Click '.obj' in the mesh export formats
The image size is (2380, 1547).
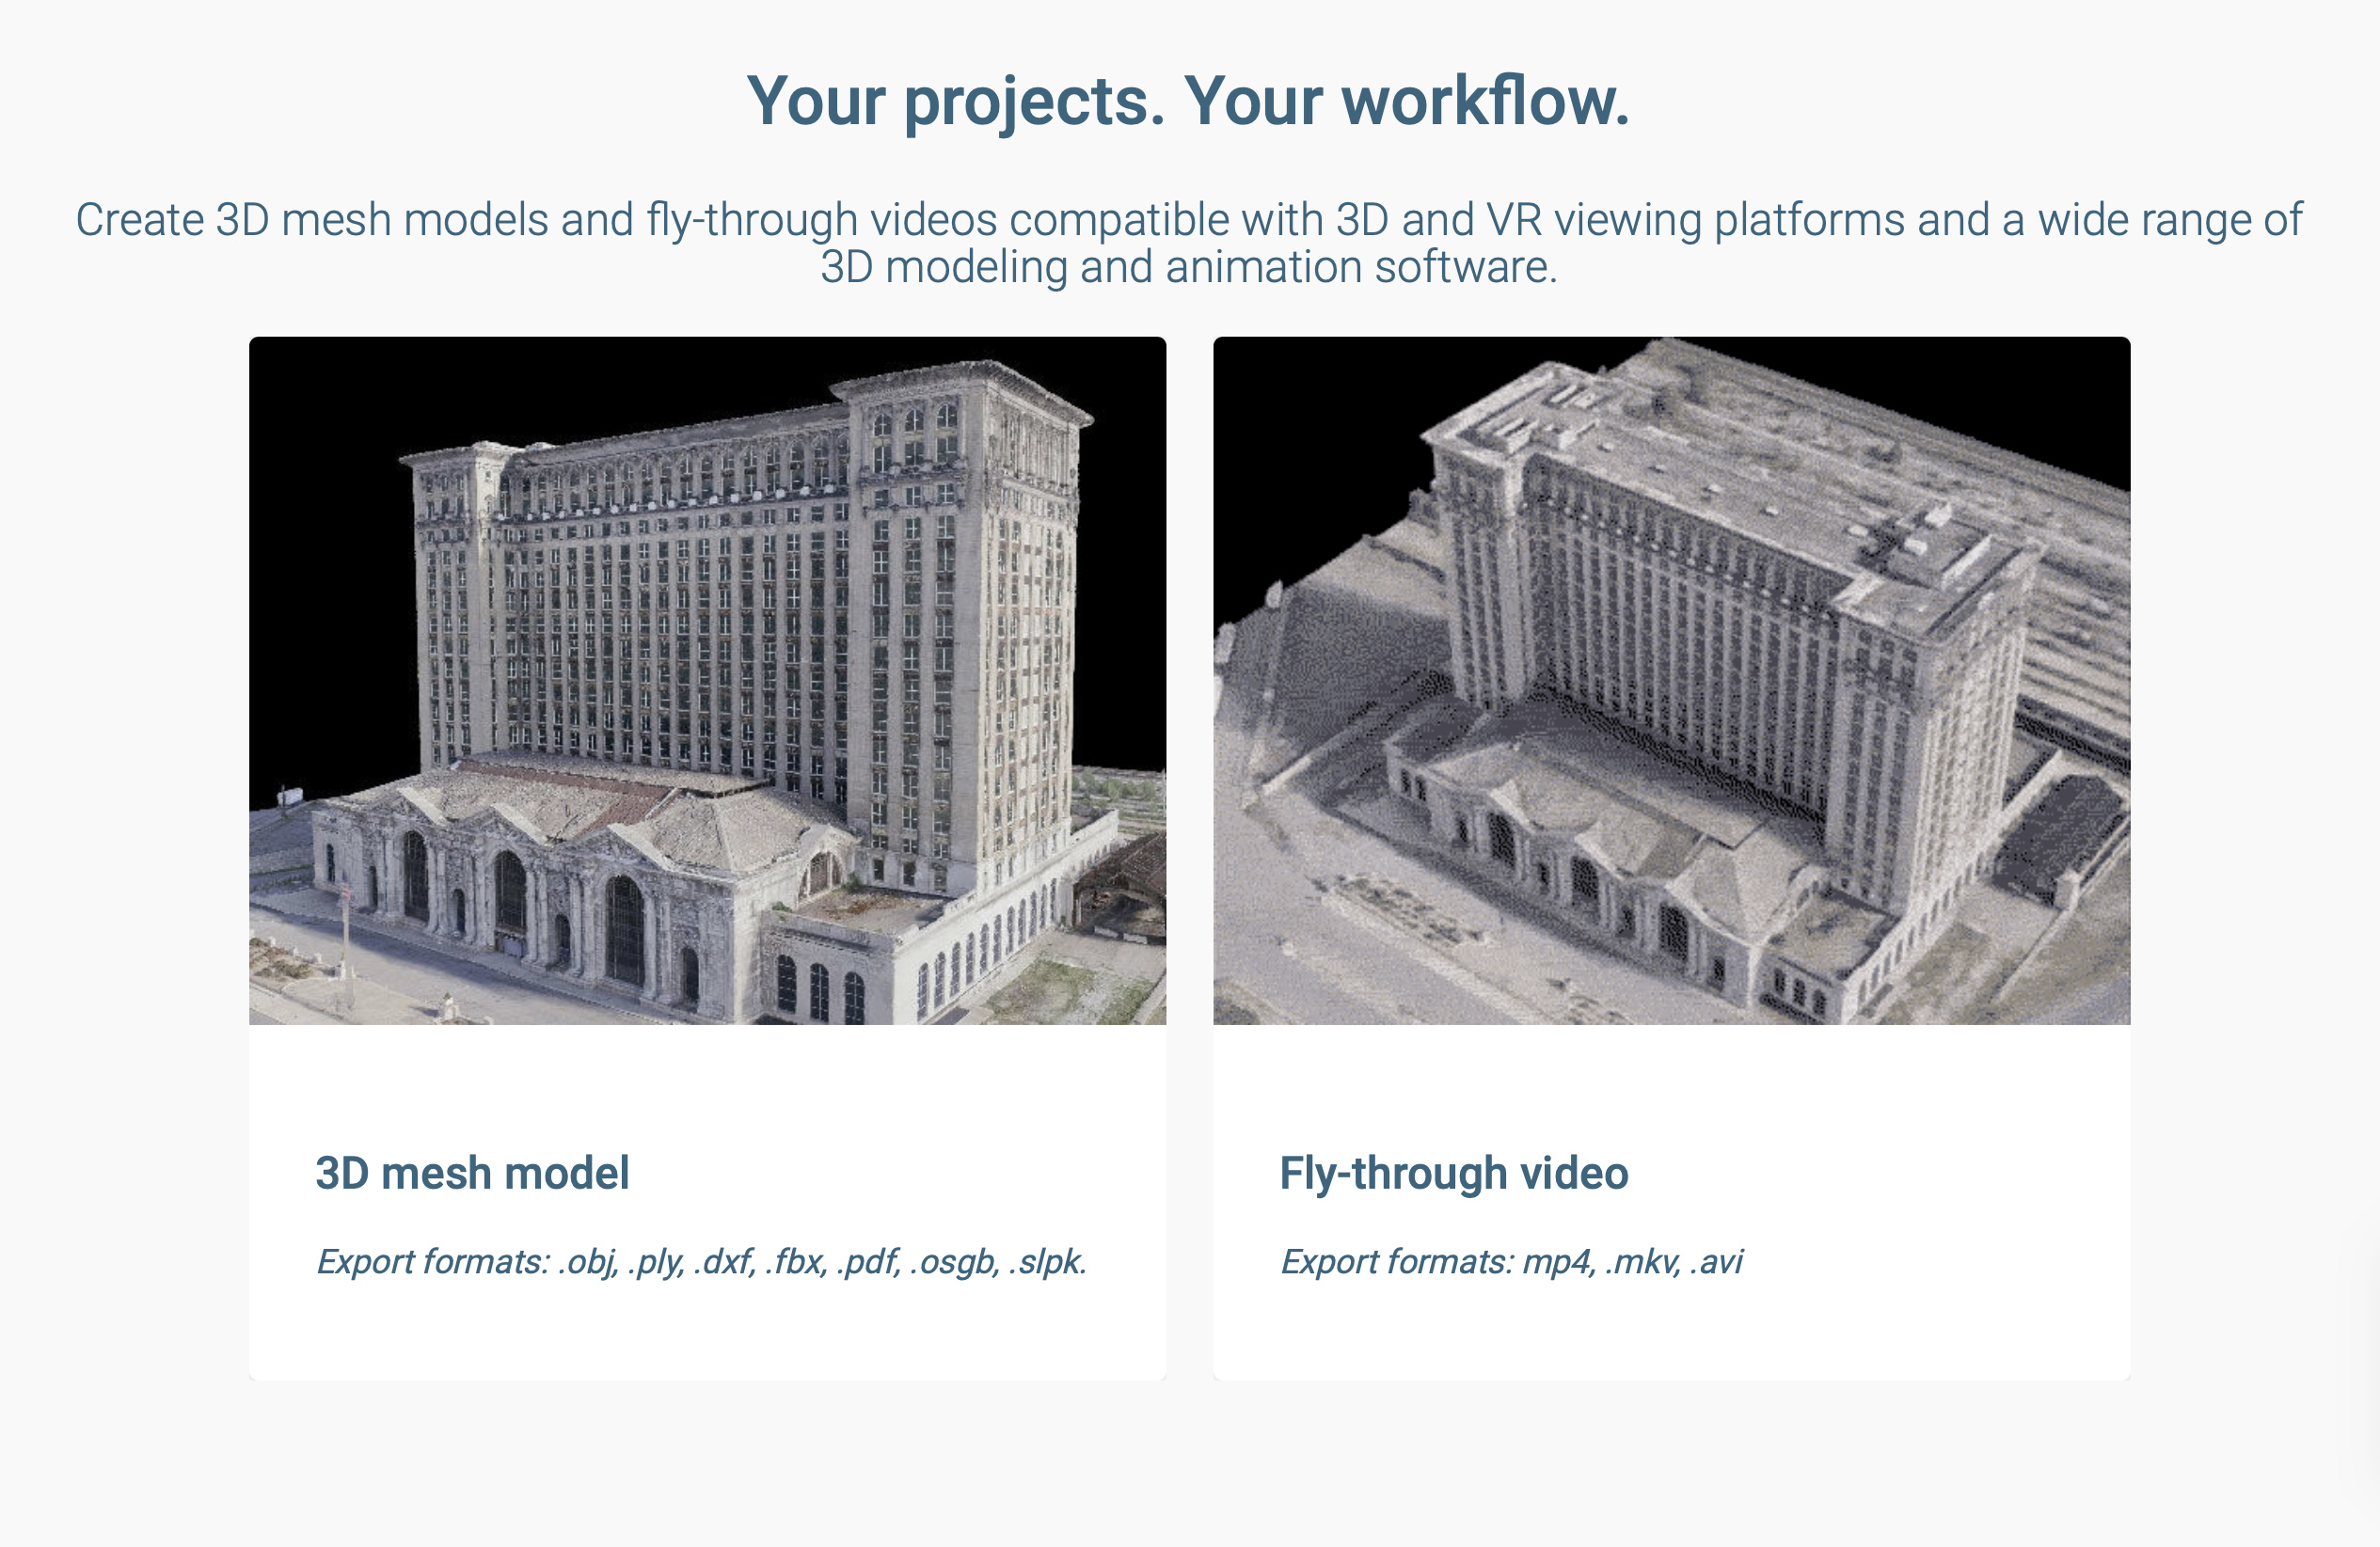pyautogui.click(x=587, y=1262)
